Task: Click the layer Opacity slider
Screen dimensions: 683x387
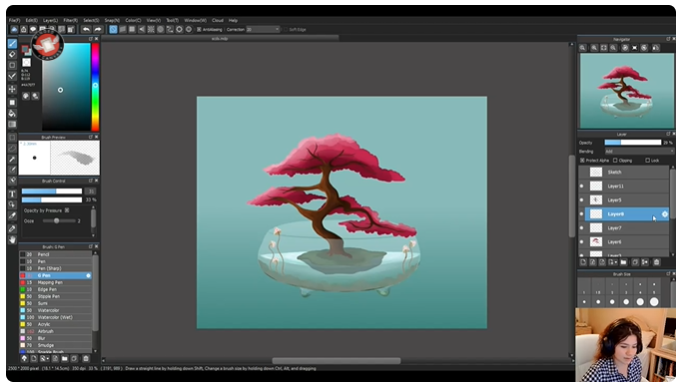Action: pyautogui.click(x=632, y=143)
